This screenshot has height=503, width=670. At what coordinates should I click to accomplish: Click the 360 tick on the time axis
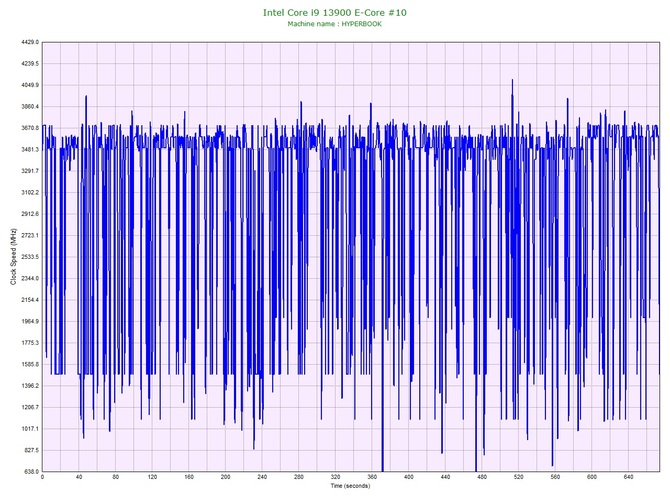pyautogui.click(x=372, y=477)
